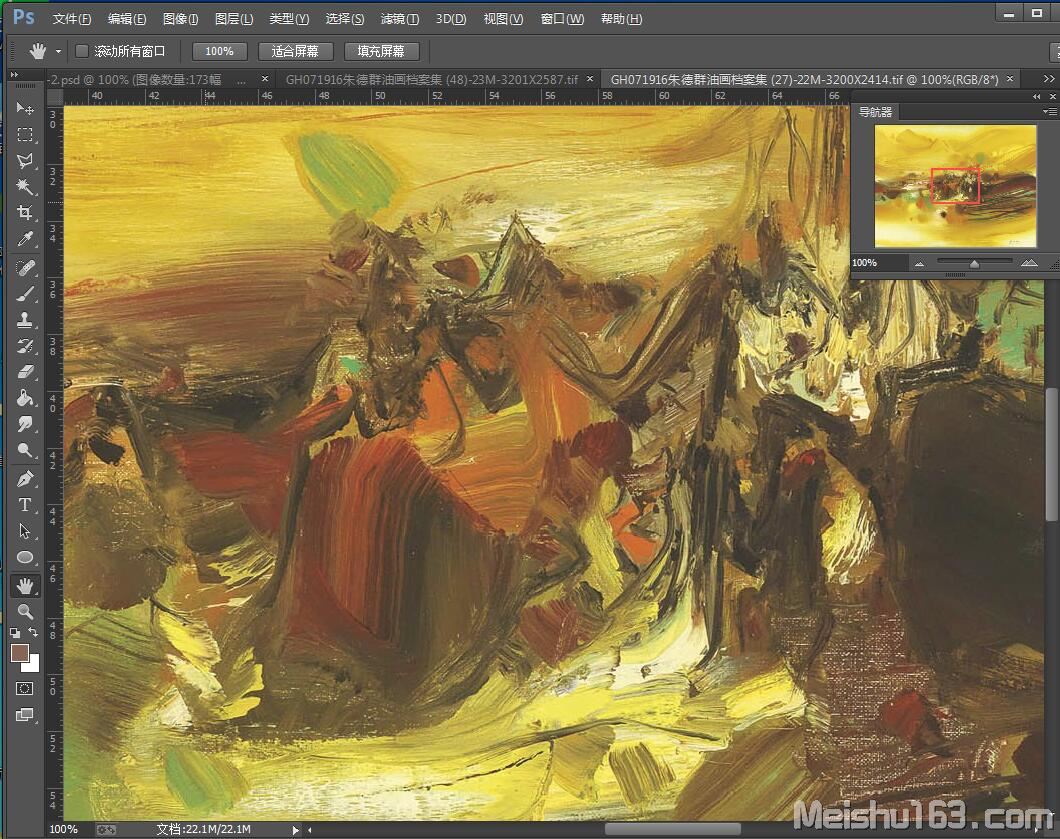Open the 滤镜(T) menu

tap(400, 19)
